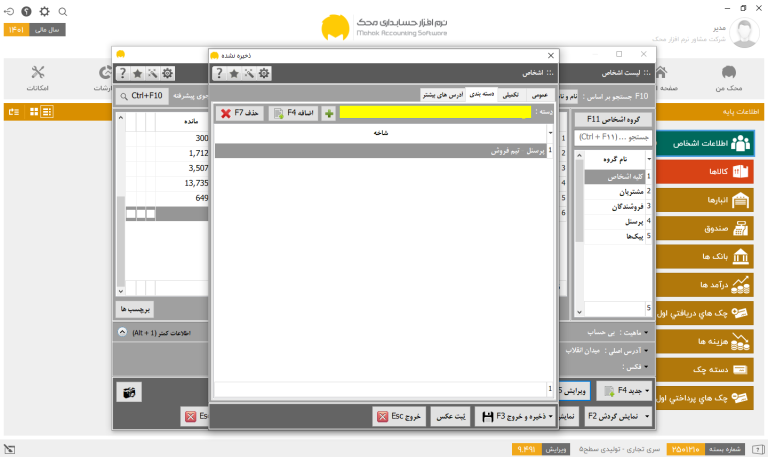Open the ذخیره و خروج F3 dropdown arrow
768x457 pixels.
point(551,416)
